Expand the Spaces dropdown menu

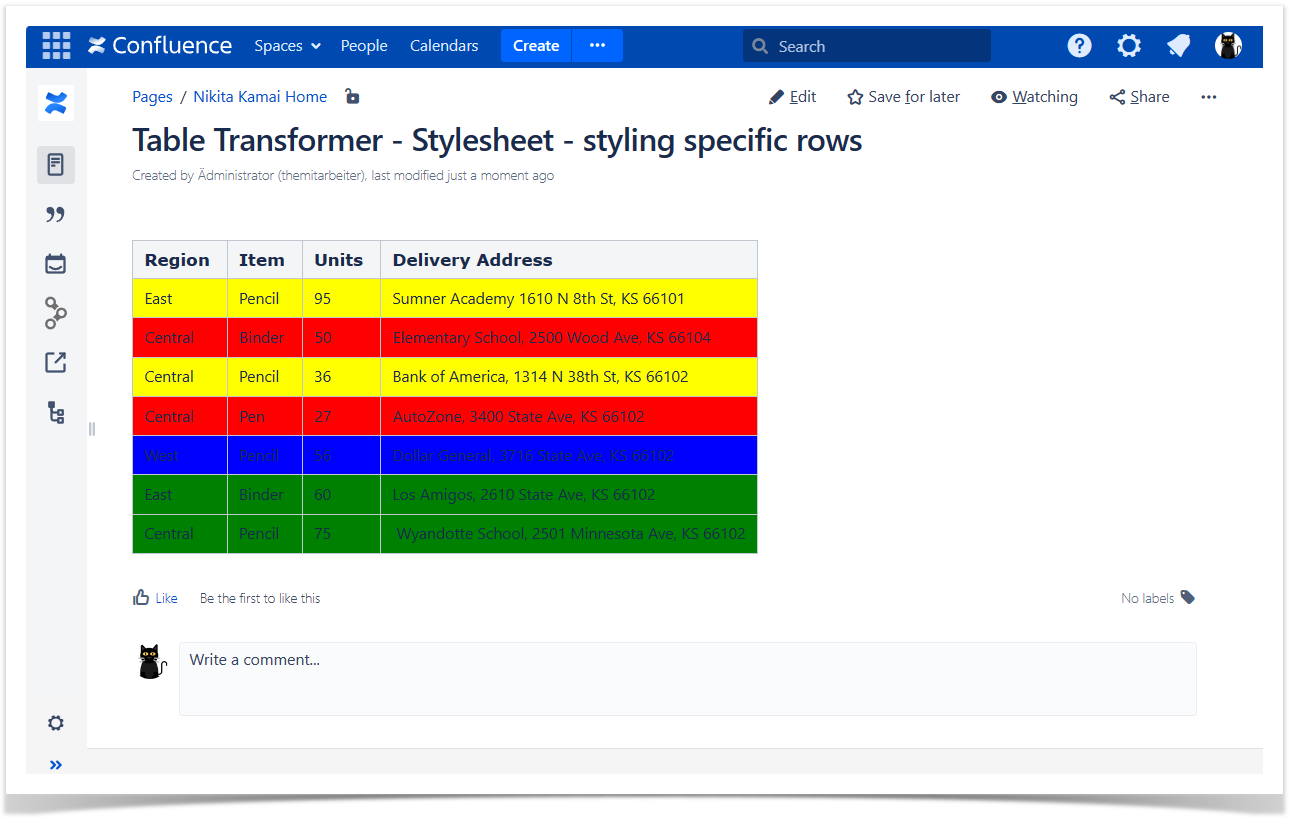[x=287, y=46]
